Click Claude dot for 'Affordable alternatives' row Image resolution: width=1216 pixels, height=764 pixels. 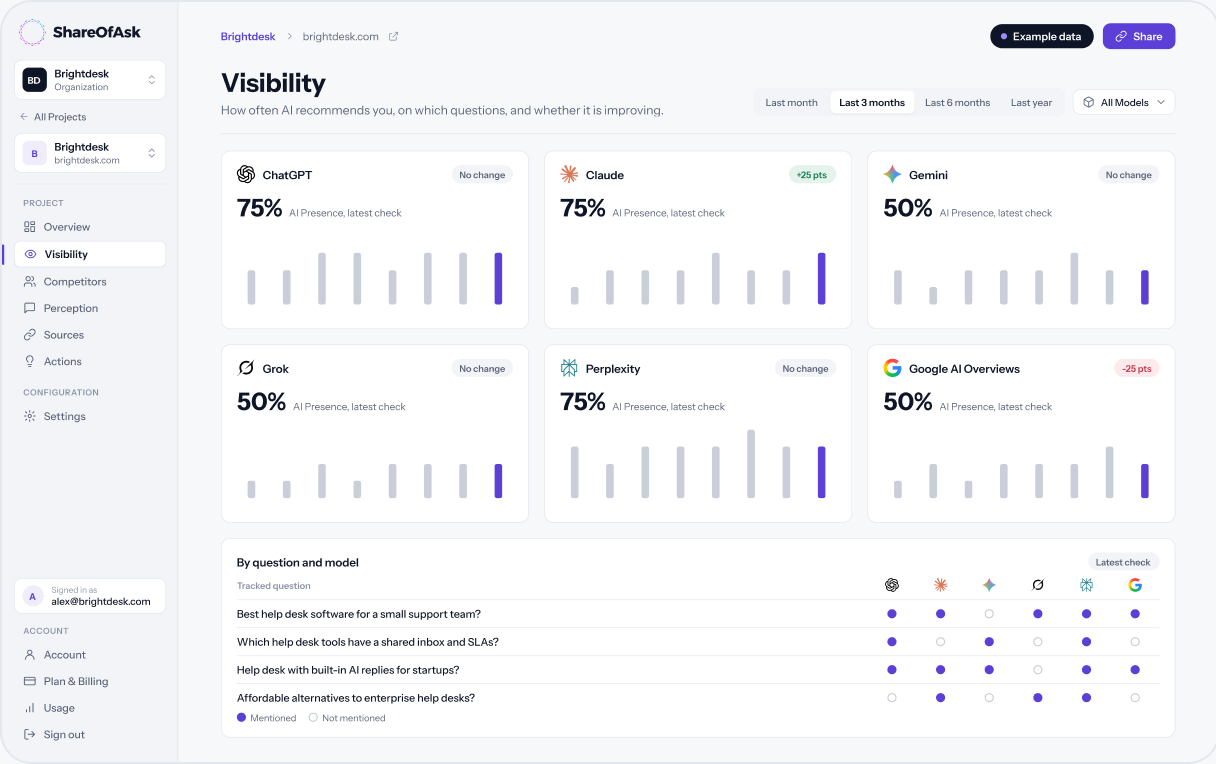click(940, 698)
